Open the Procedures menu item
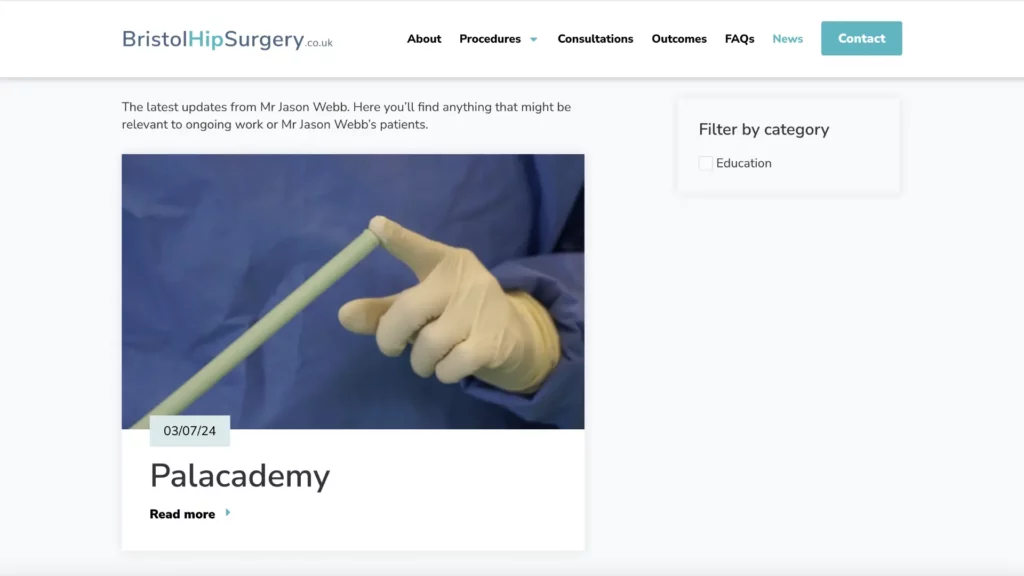1024x576 pixels. (x=490, y=39)
